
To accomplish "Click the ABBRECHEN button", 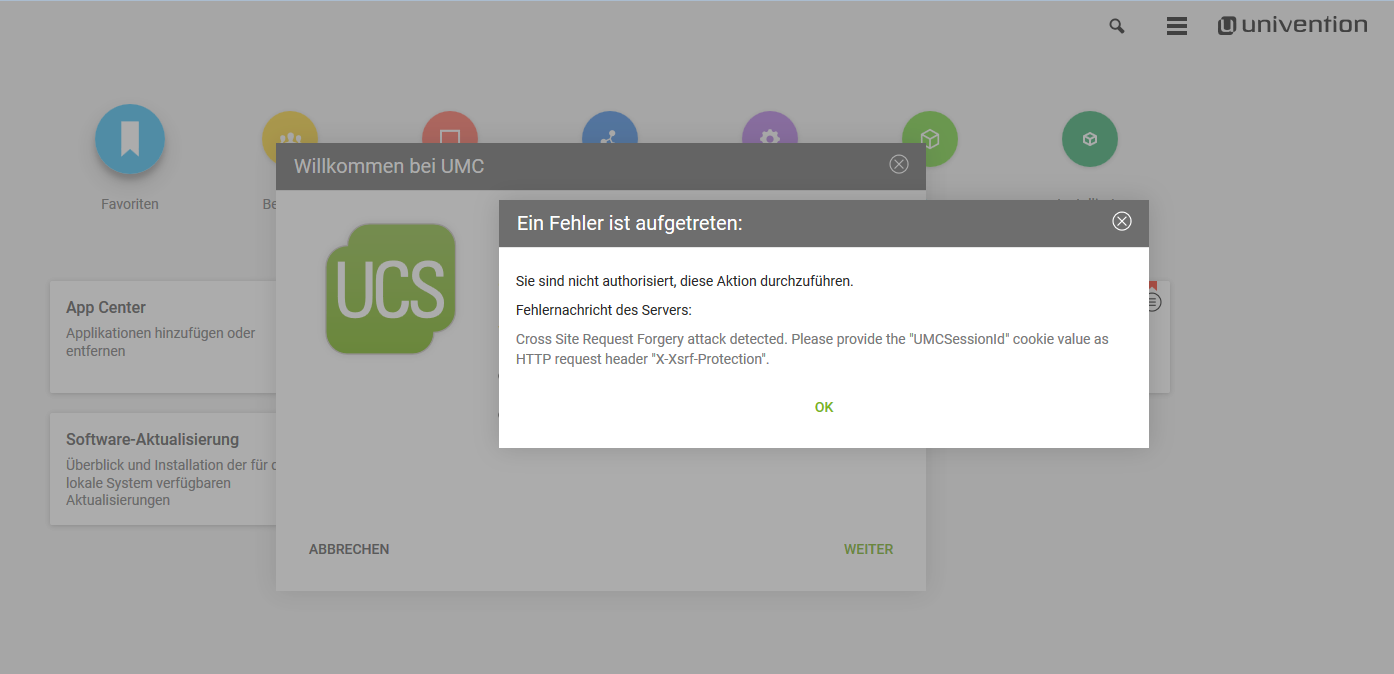I will click(x=349, y=549).
